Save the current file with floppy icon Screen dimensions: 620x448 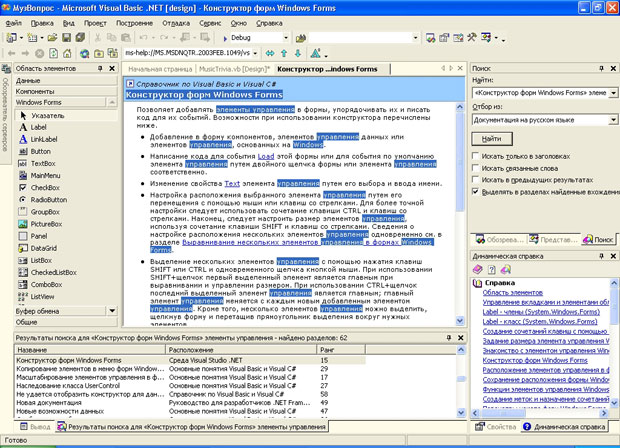66,38
